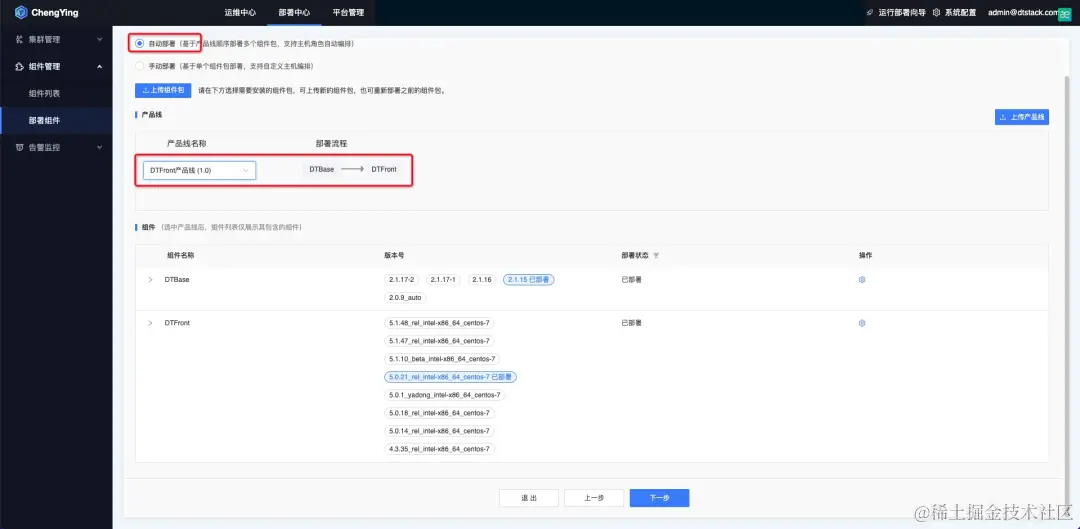The image size is (1080, 529).
Task: Click DTFront step in 部署流程
Action: (384, 169)
